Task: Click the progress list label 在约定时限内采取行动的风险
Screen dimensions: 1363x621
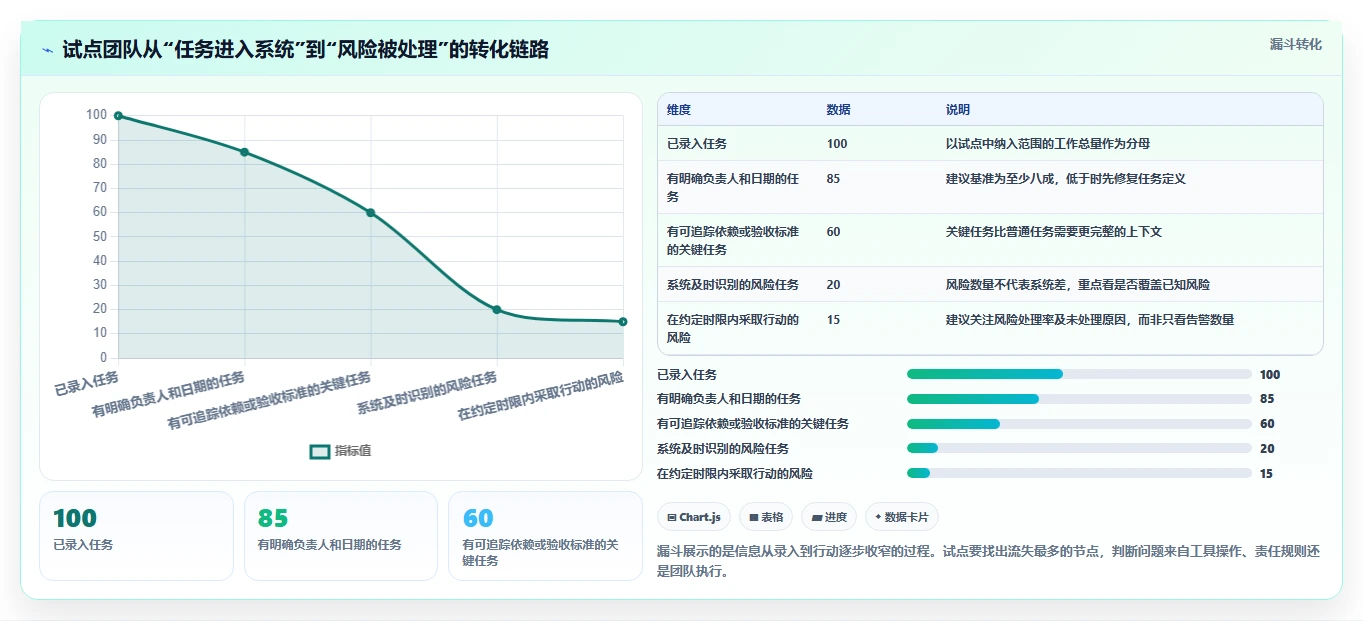Action: [735, 474]
